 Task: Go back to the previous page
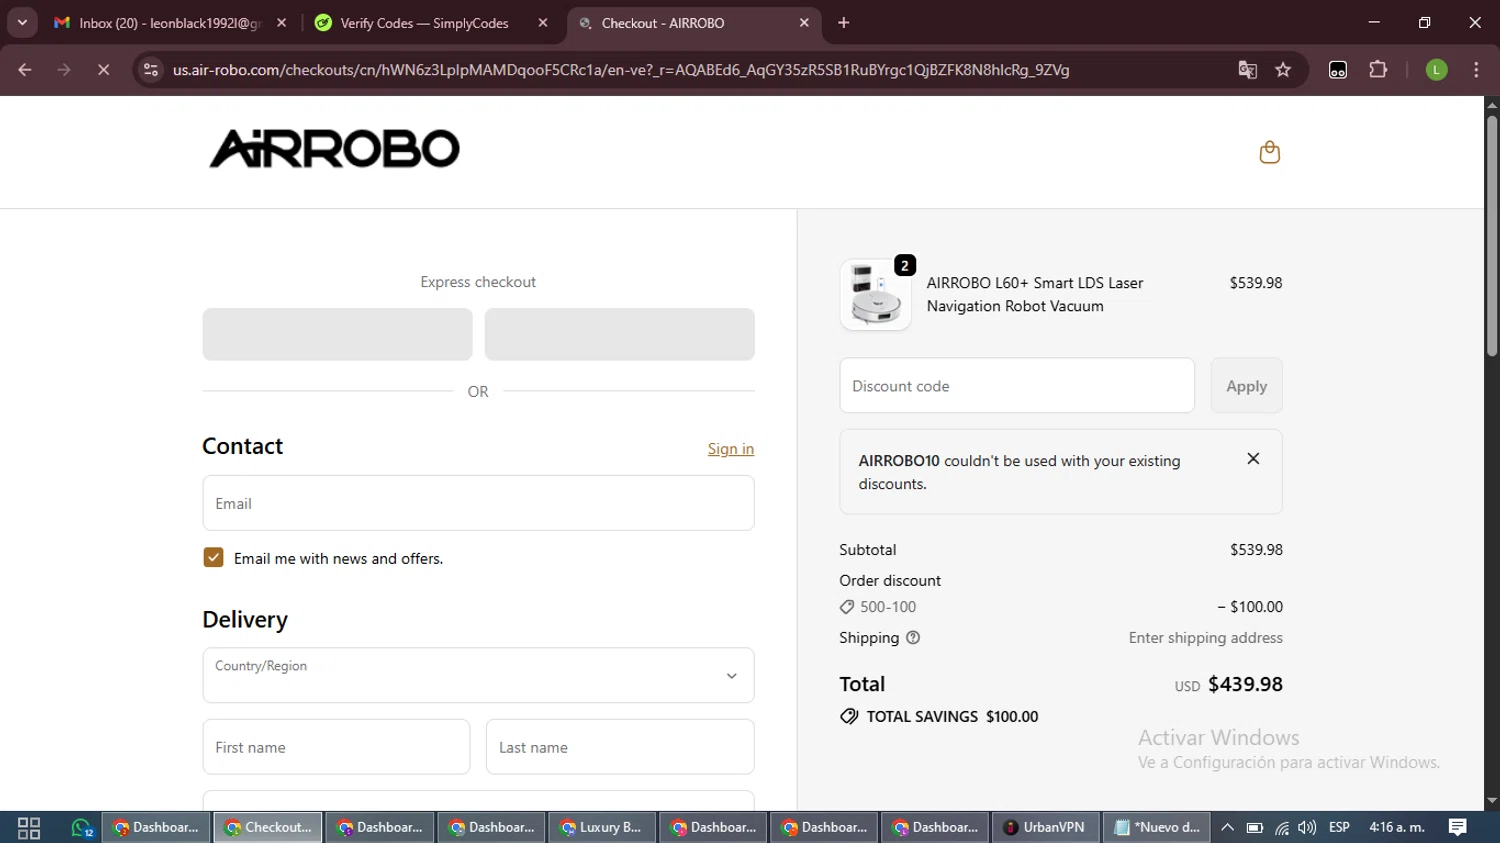pos(25,70)
